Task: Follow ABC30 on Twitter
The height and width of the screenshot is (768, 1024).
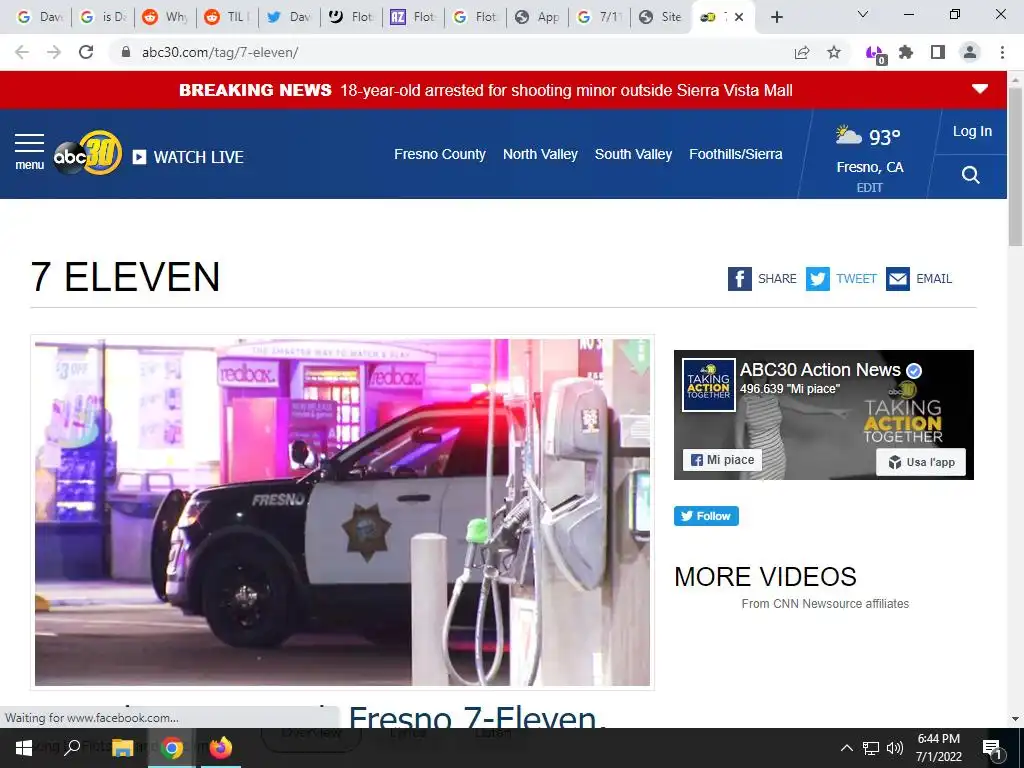Action: click(706, 516)
